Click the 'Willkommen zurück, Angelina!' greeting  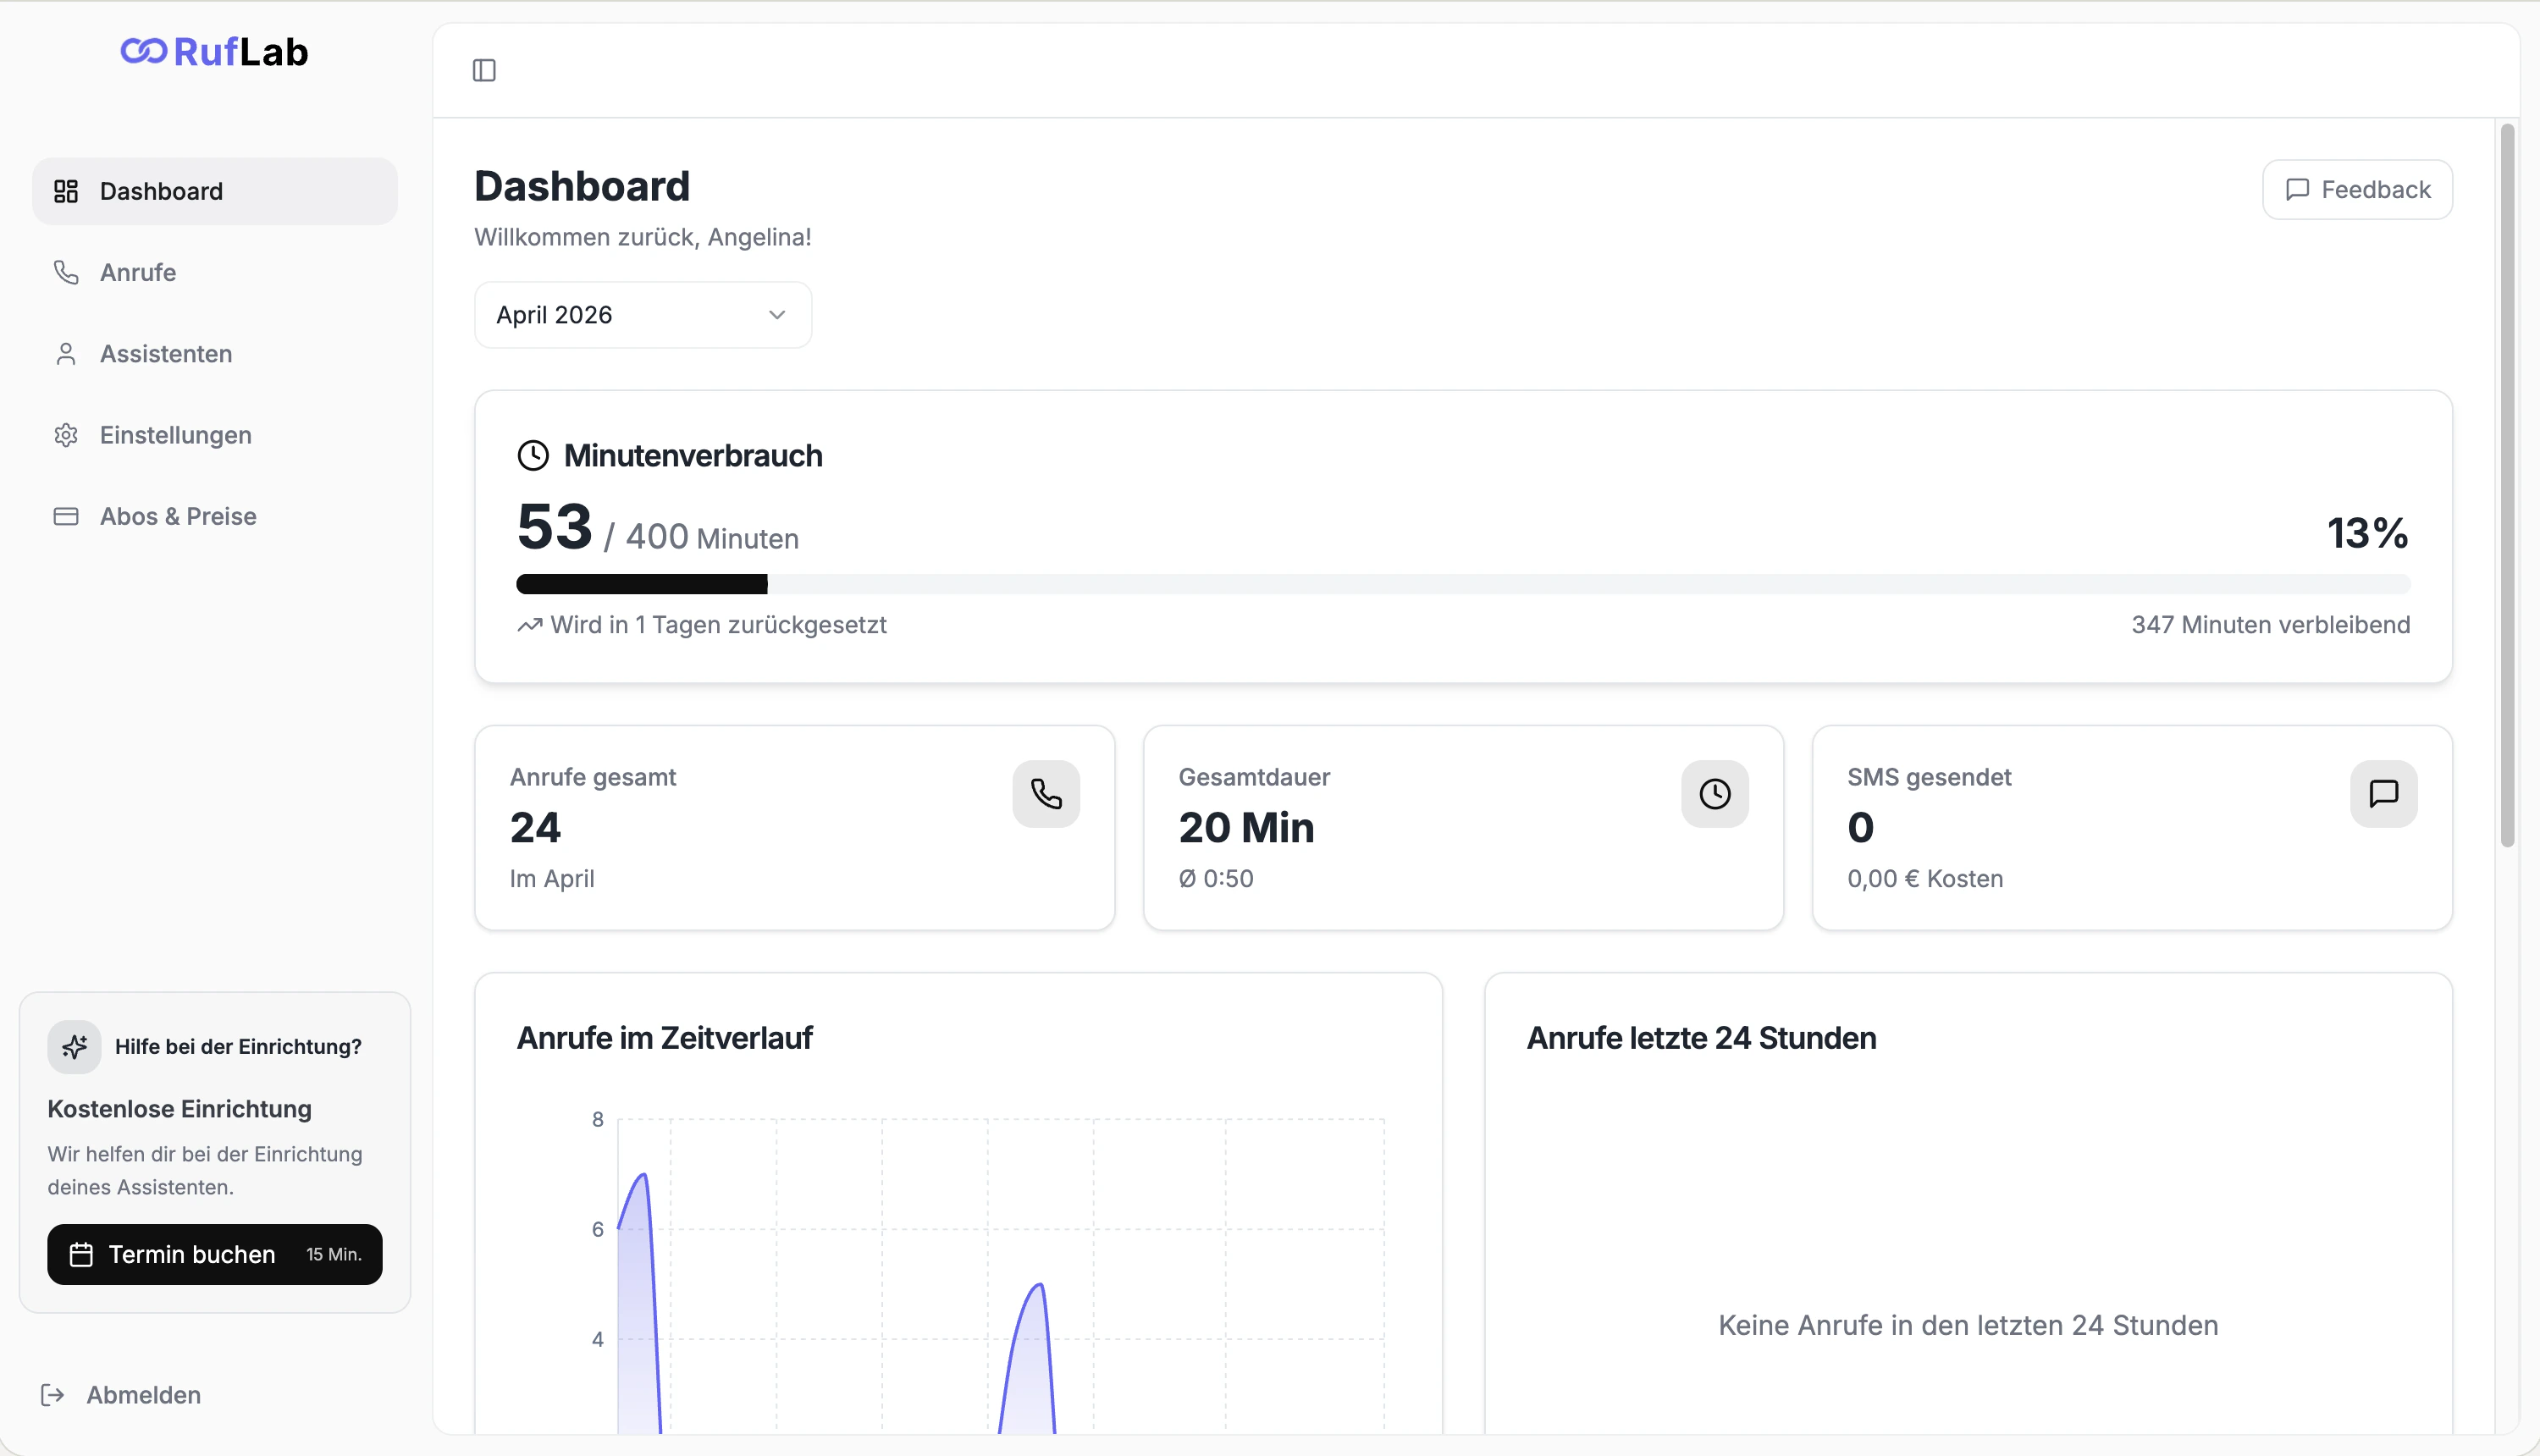tap(643, 237)
